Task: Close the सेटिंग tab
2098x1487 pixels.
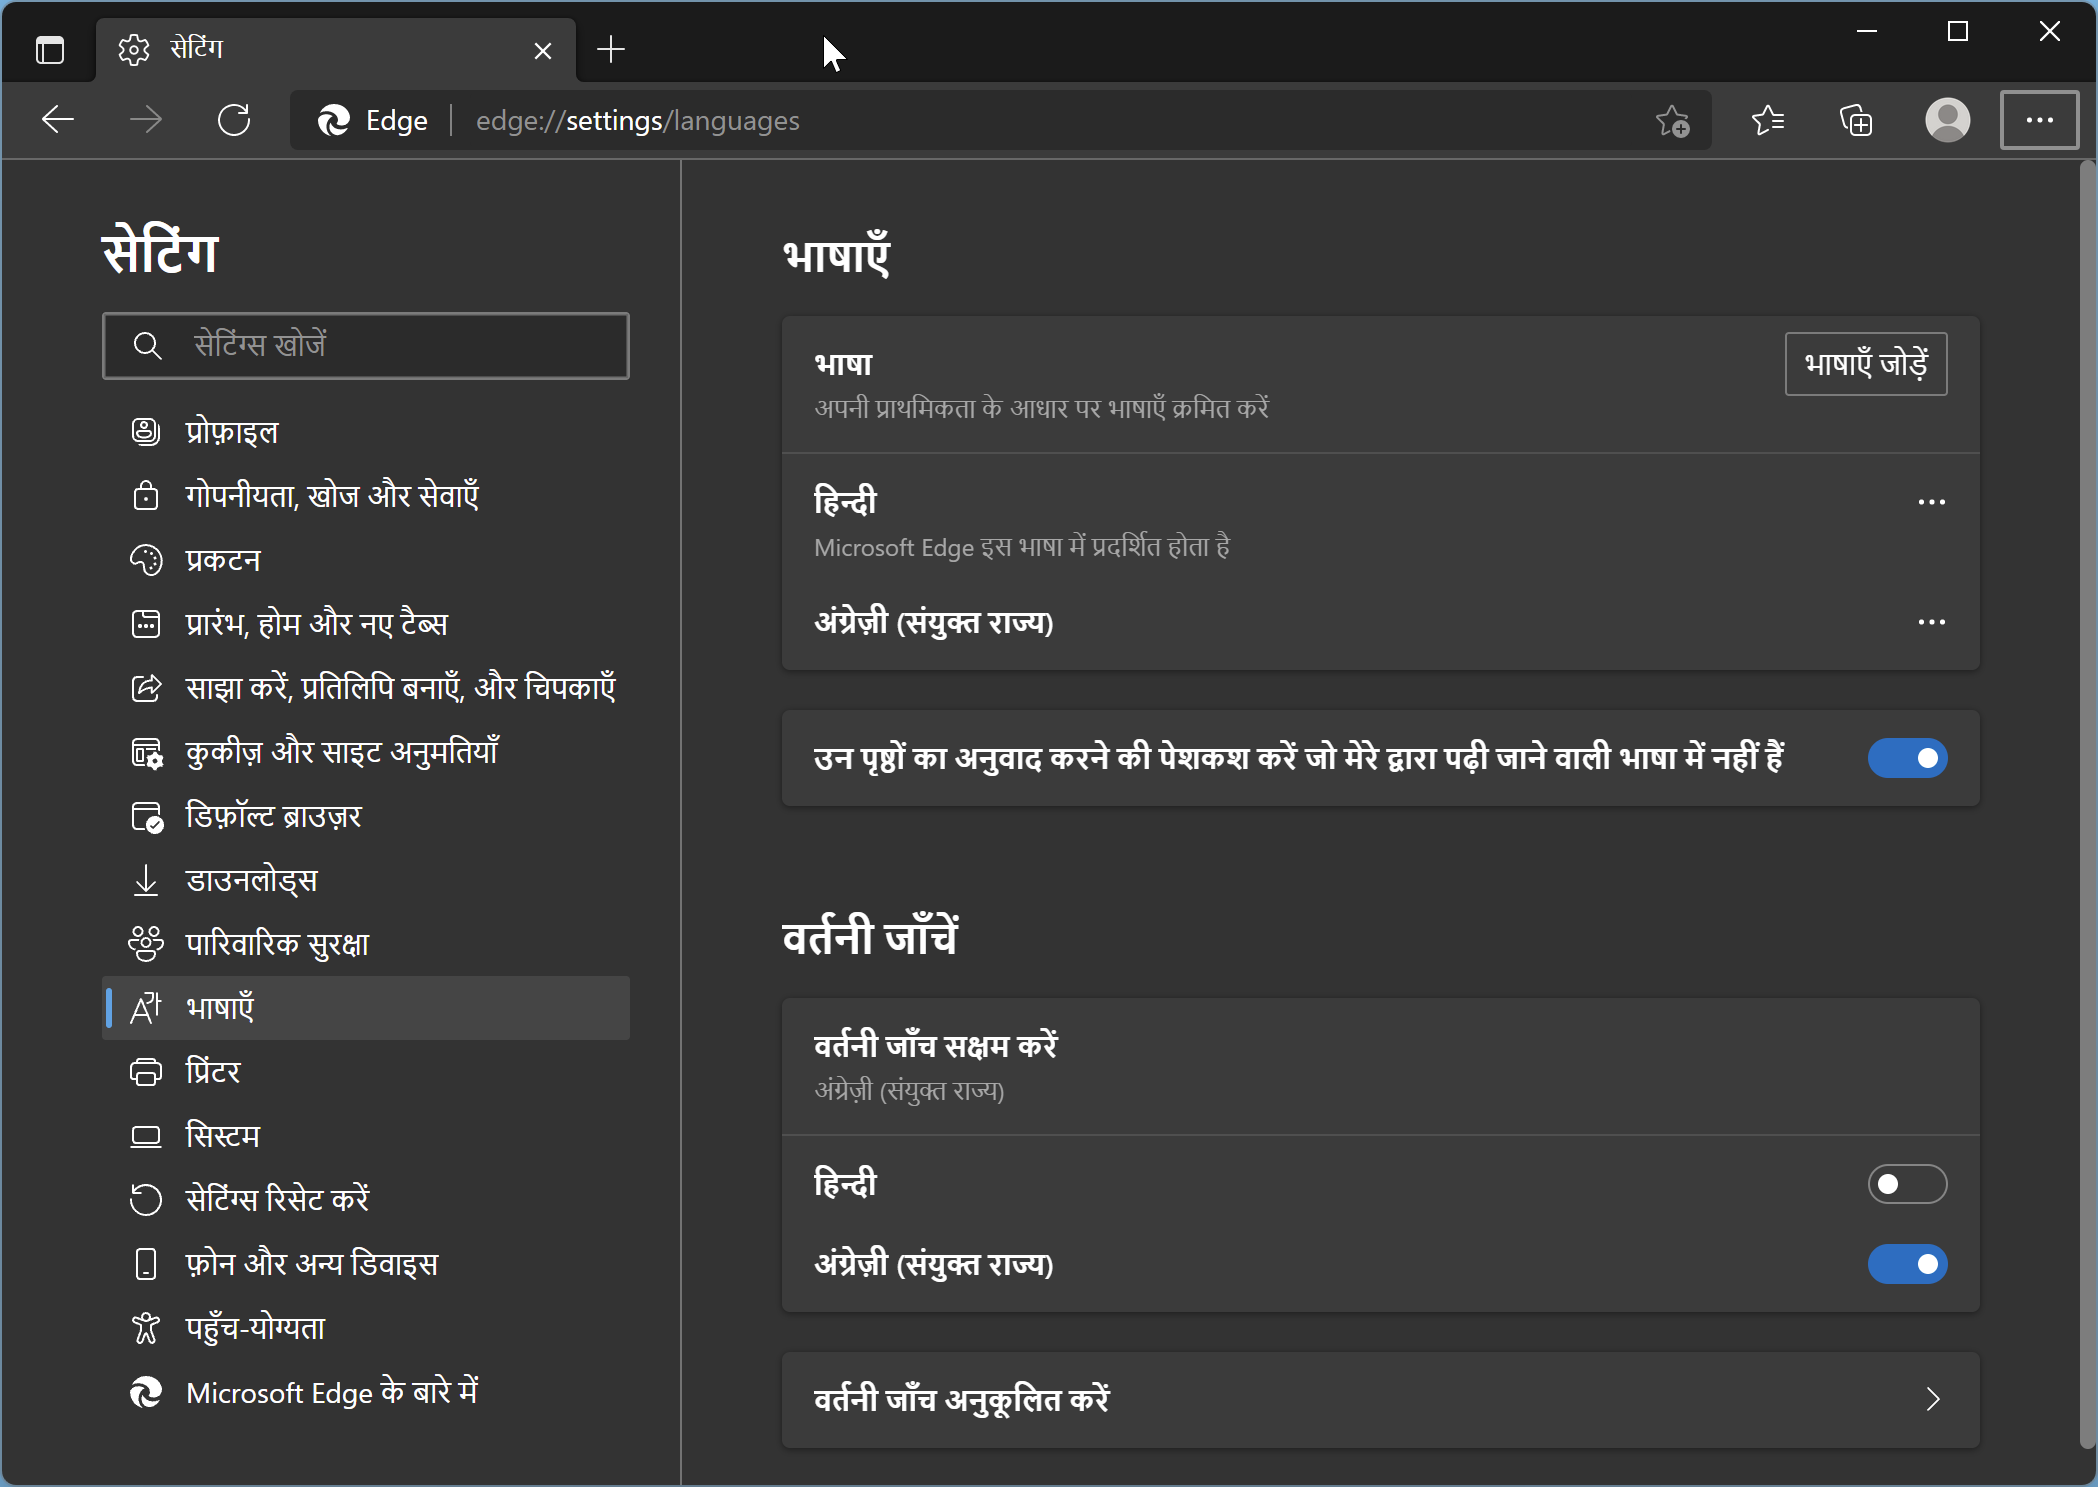Action: pos(543,50)
